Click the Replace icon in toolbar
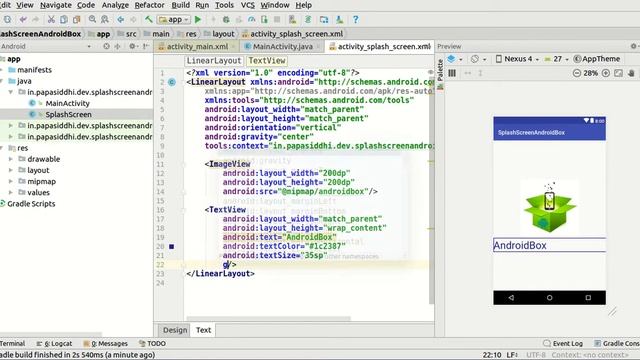 pyautogui.click(x=105, y=19)
